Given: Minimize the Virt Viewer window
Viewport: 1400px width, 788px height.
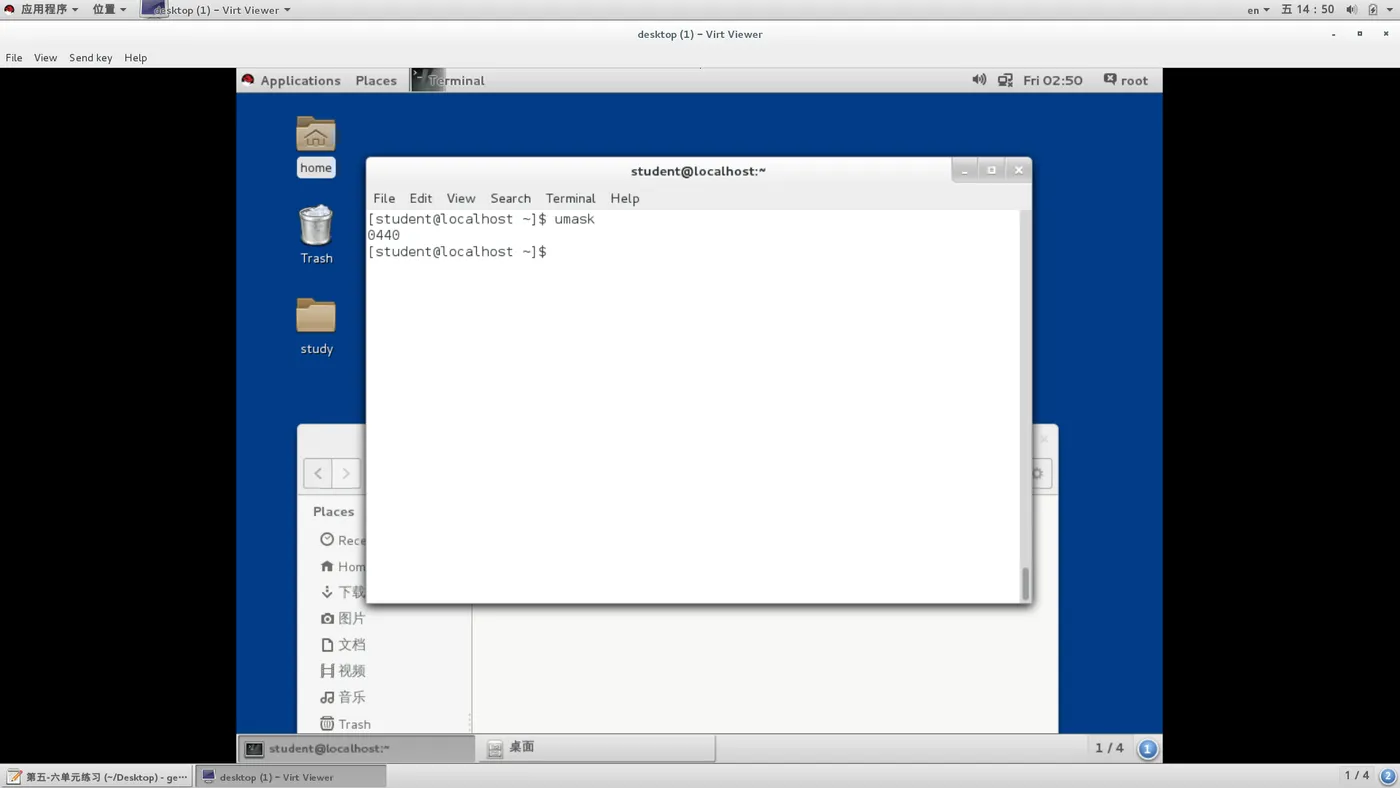Looking at the screenshot, I should 1333,34.
